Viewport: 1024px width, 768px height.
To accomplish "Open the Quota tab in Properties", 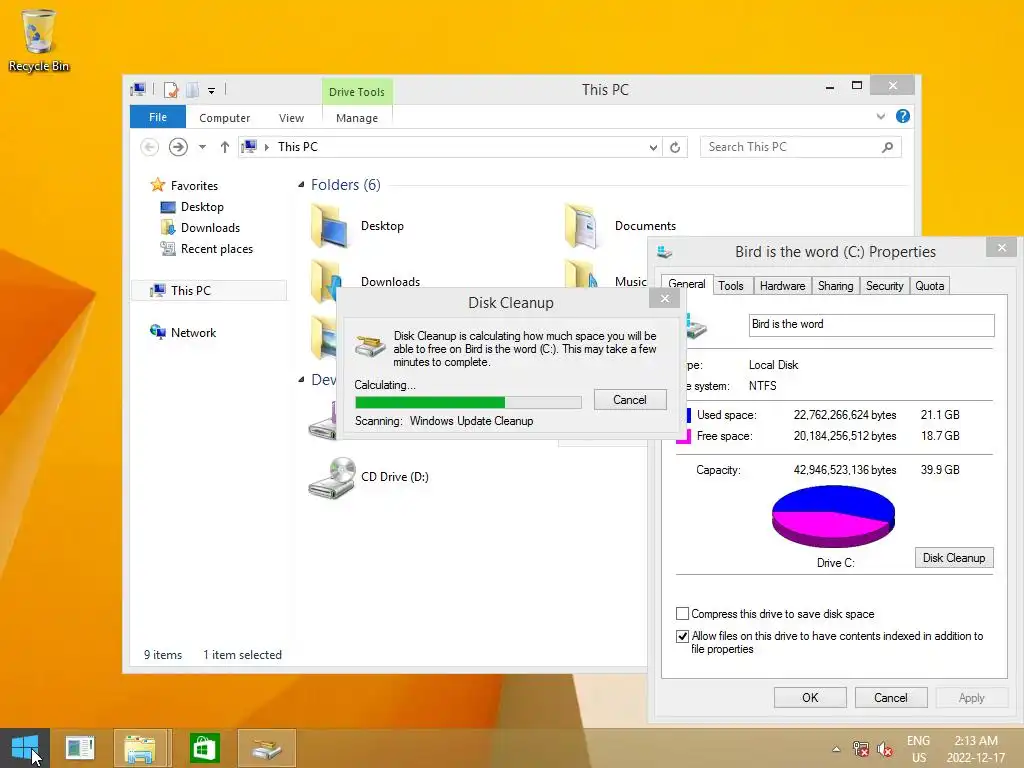I will [929, 286].
